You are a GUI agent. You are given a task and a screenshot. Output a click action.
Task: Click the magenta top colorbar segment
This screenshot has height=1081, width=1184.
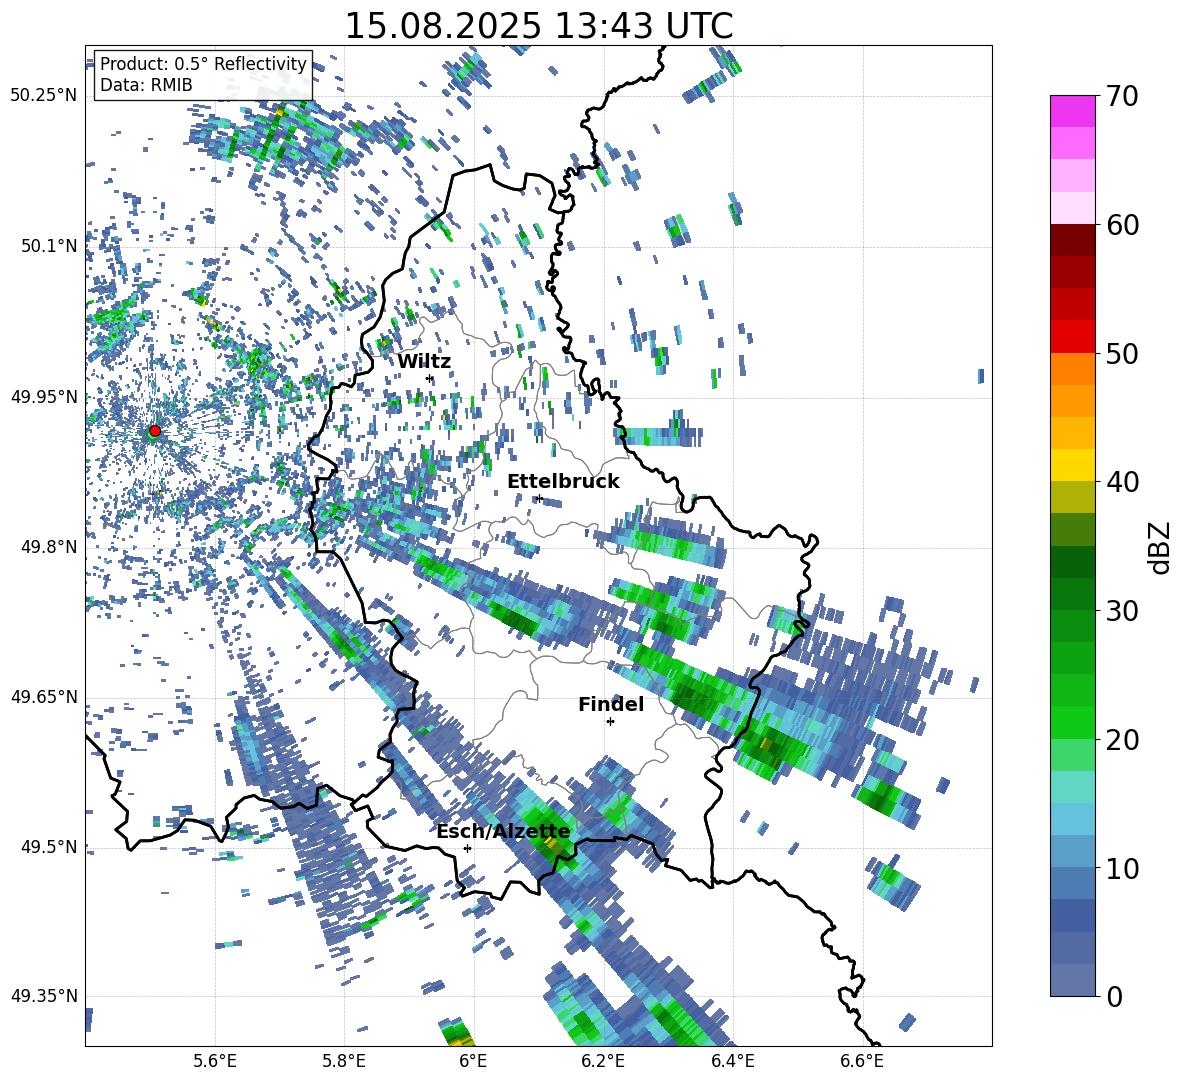(1072, 111)
